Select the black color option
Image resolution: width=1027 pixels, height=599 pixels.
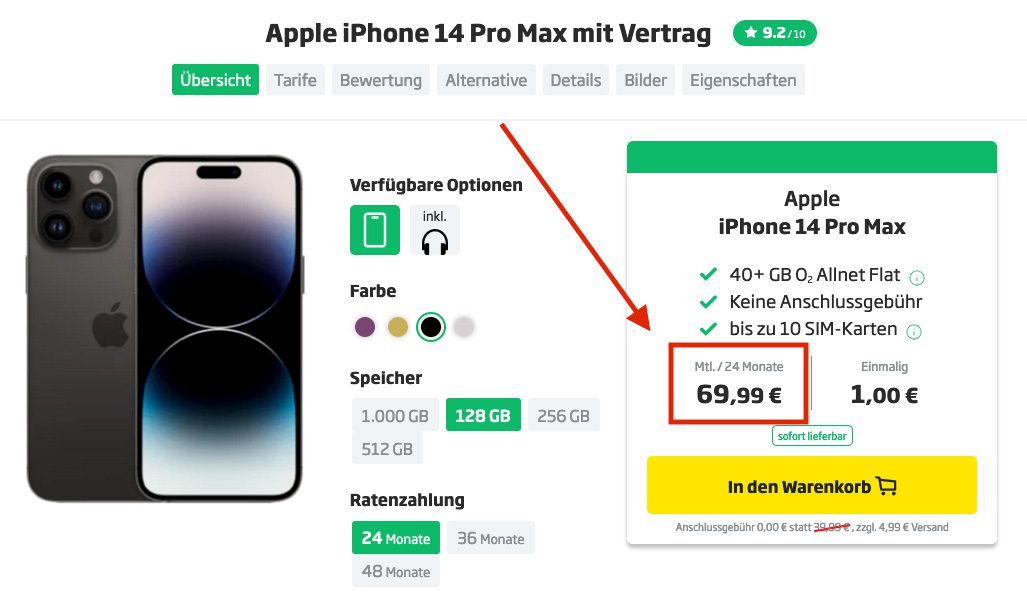tap(431, 326)
